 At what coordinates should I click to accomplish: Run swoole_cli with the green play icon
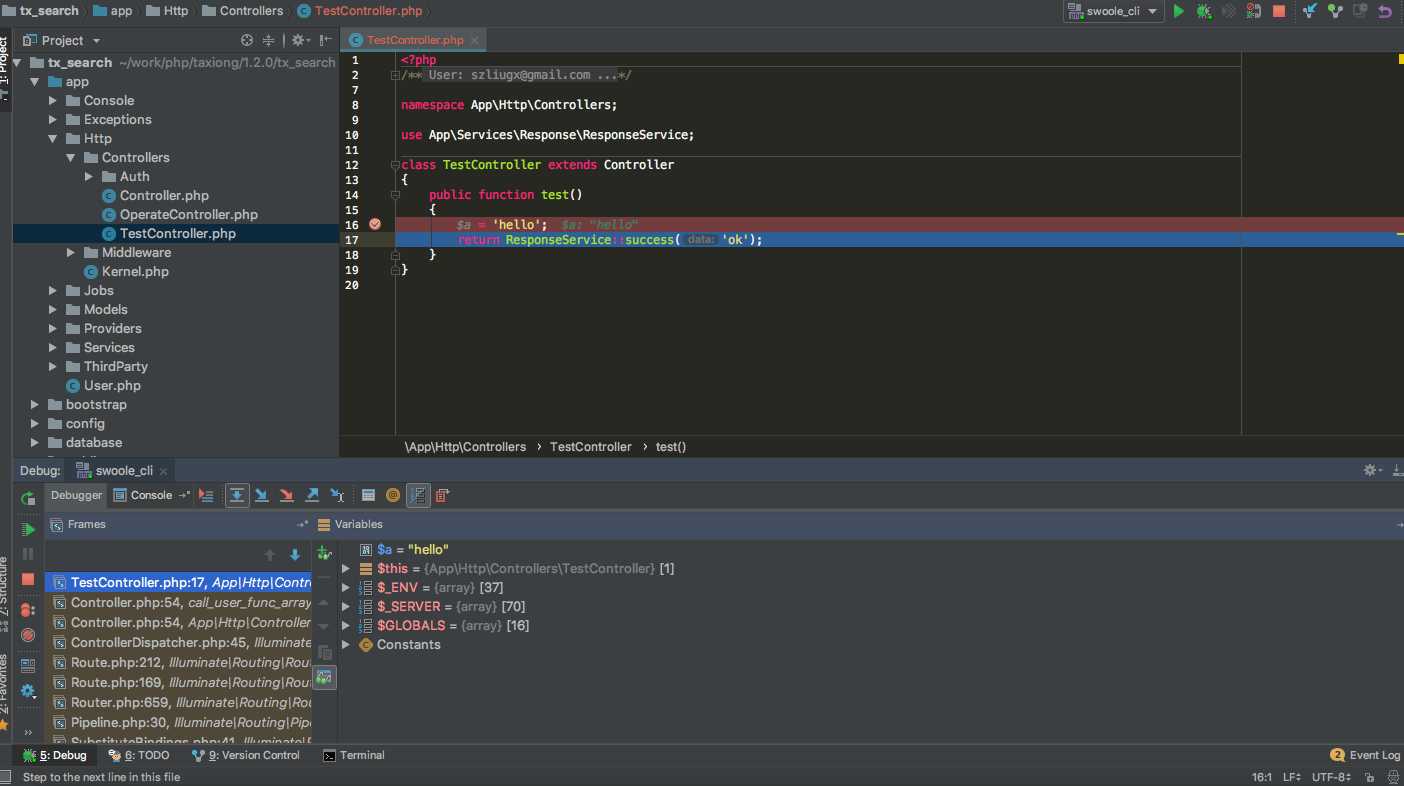click(1179, 11)
